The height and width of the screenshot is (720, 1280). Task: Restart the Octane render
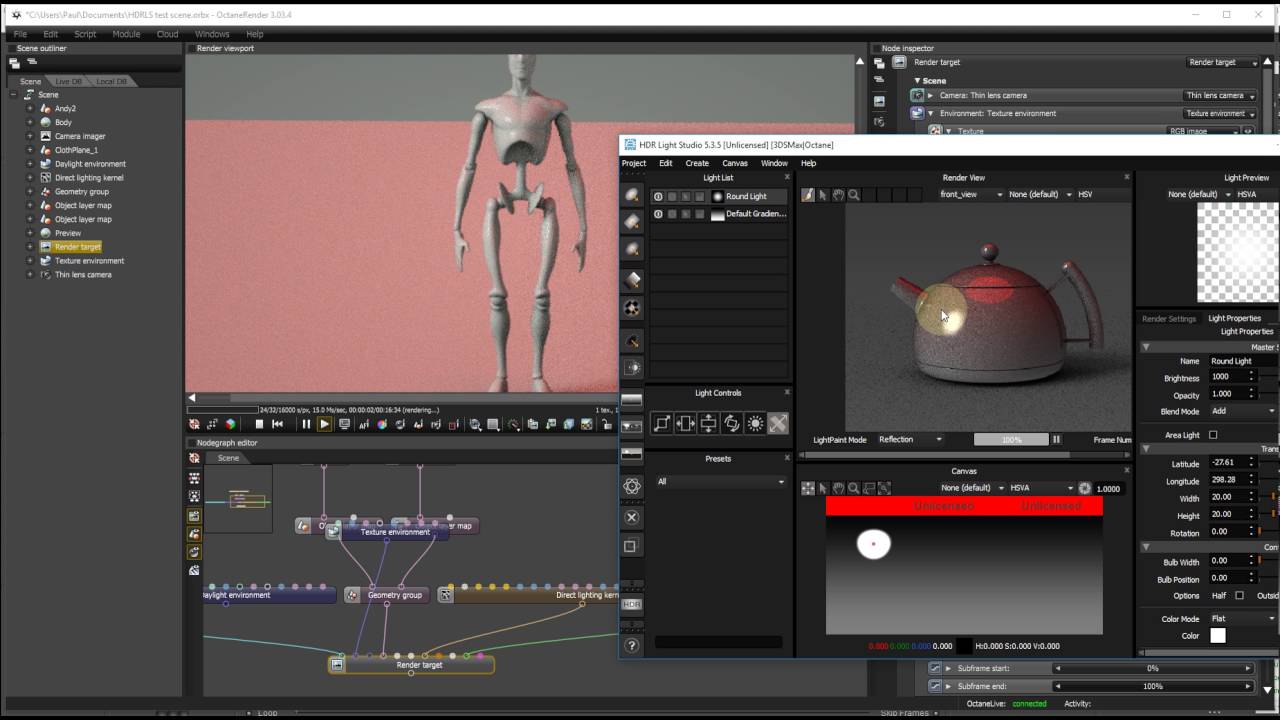[x=278, y=424]
